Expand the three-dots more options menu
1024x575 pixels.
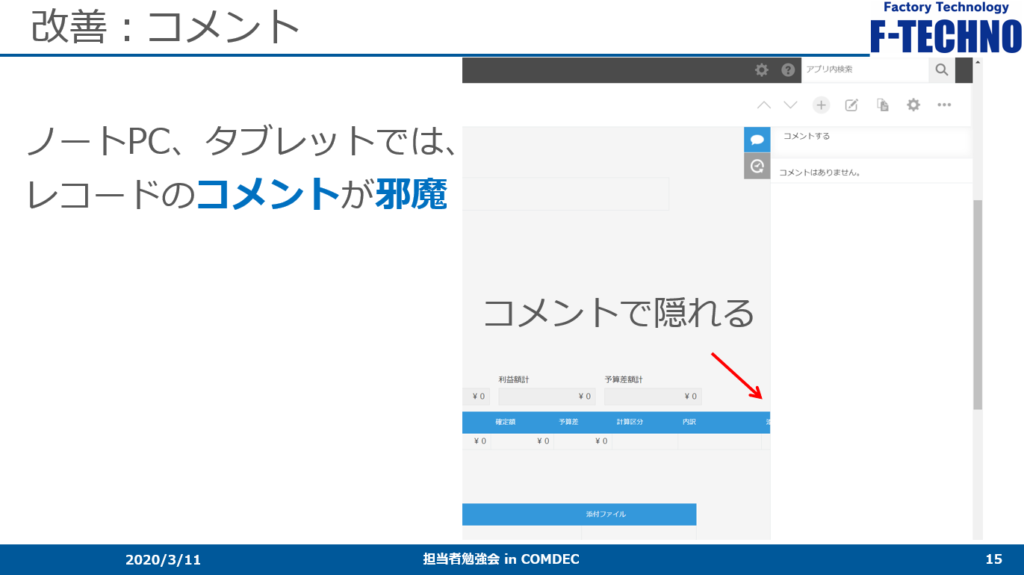944,105
